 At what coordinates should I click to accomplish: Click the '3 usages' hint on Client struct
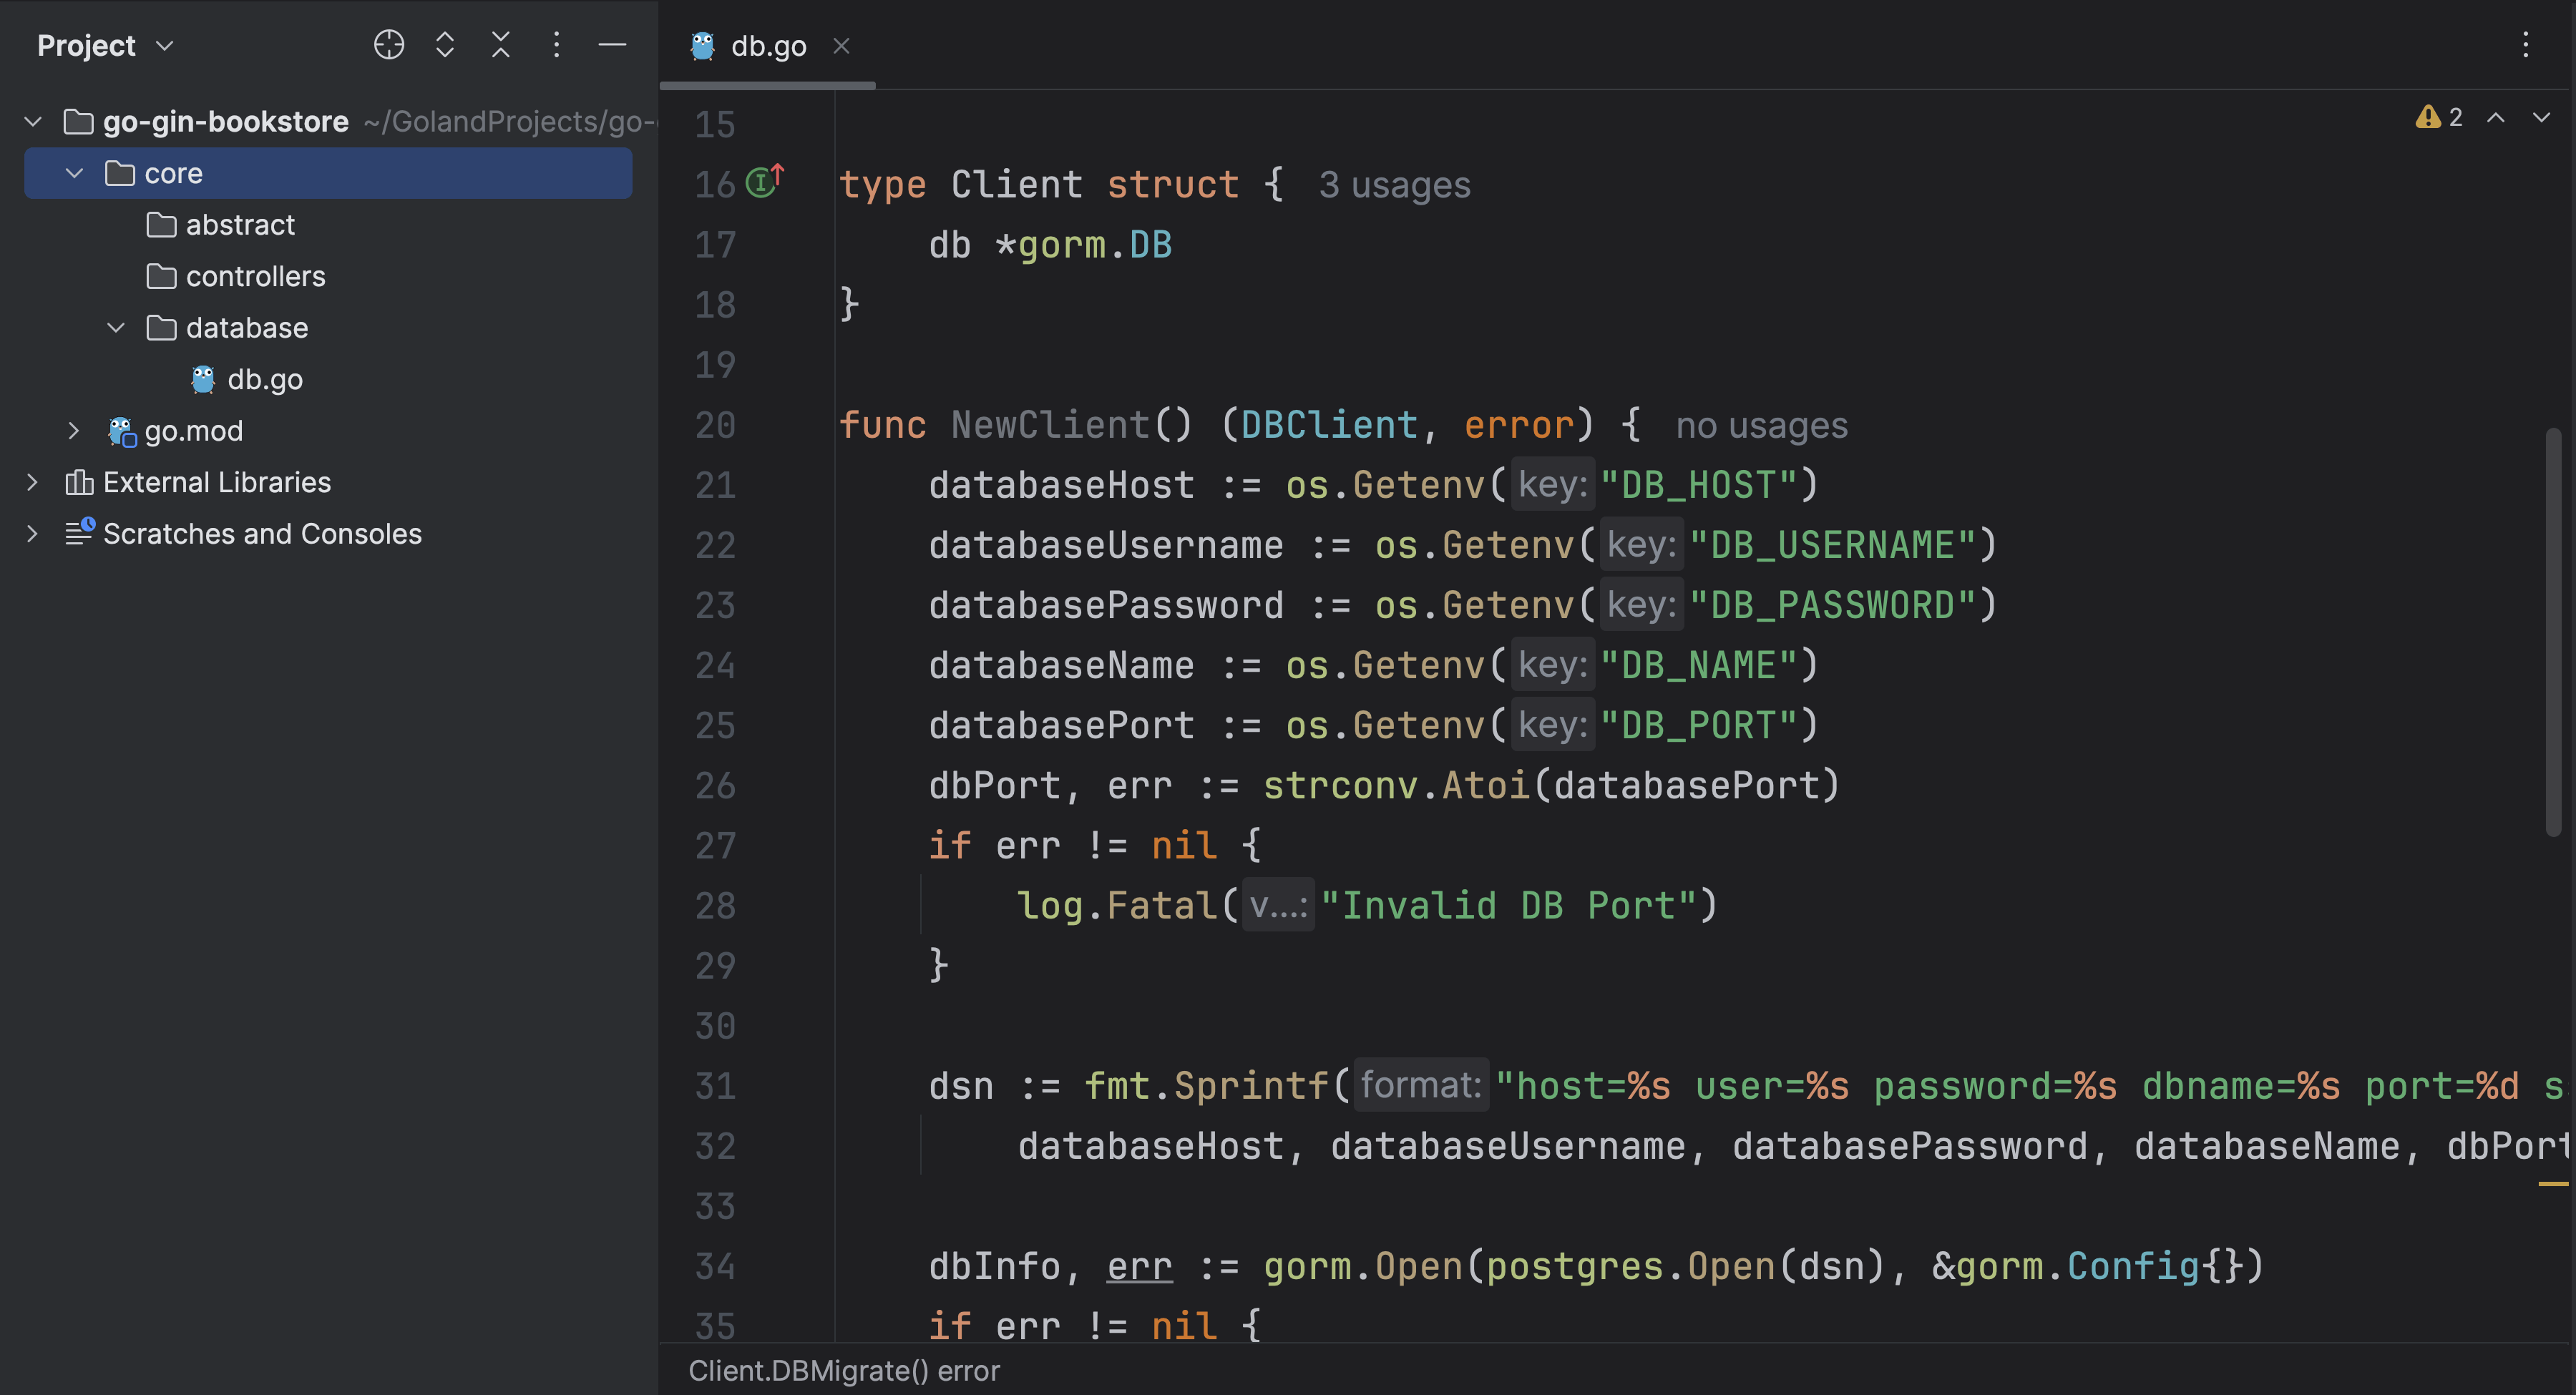[x=1394, y=185]
